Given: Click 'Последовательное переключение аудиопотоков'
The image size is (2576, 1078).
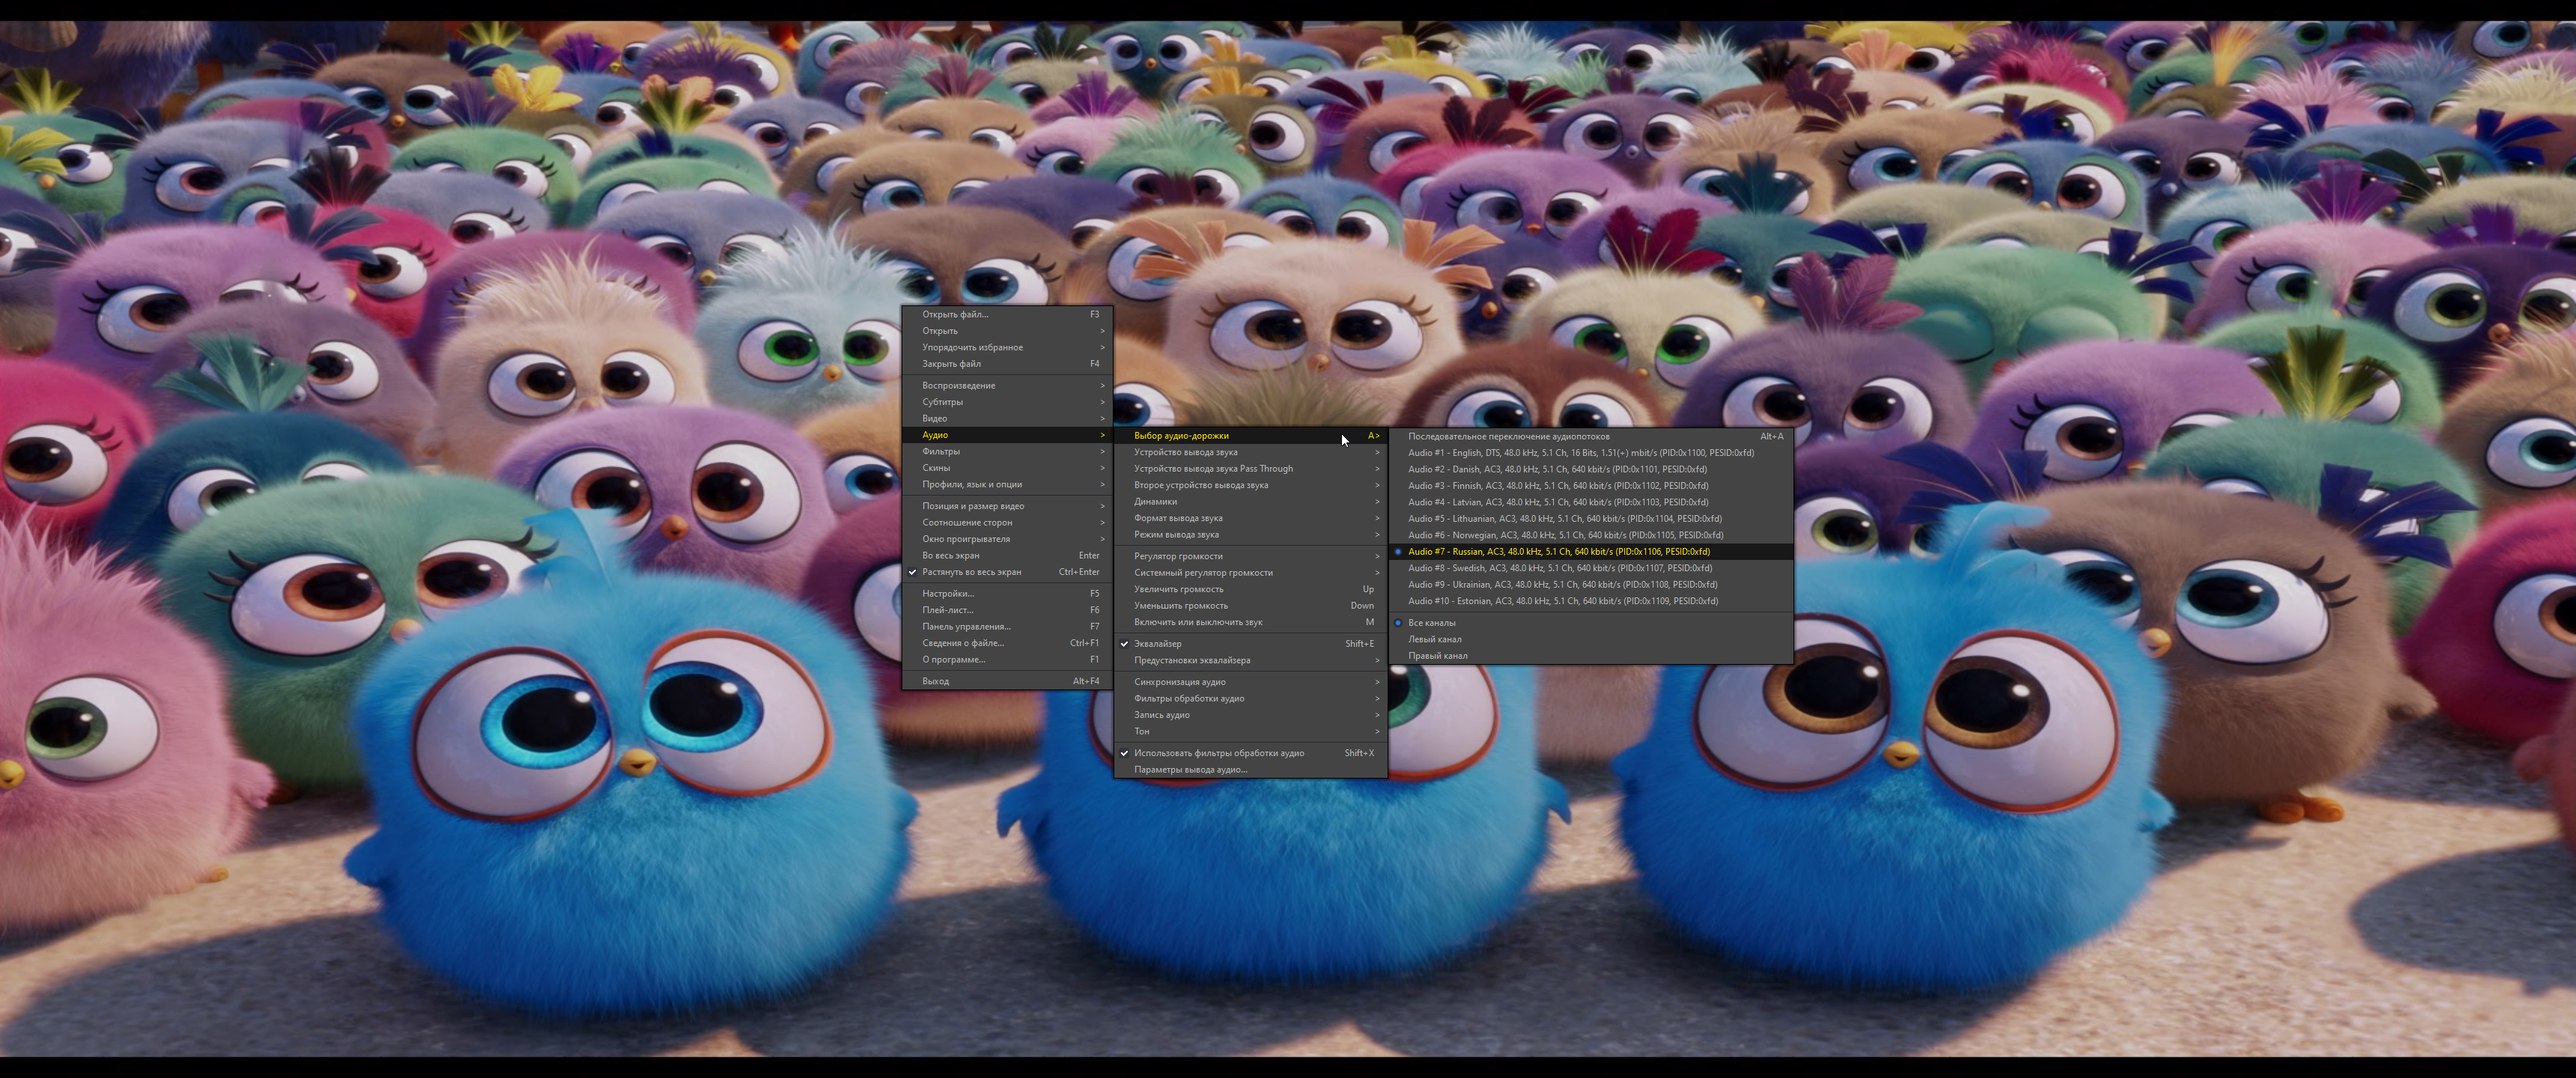Looking at the screenshot, I should [x=1591, y=436].
